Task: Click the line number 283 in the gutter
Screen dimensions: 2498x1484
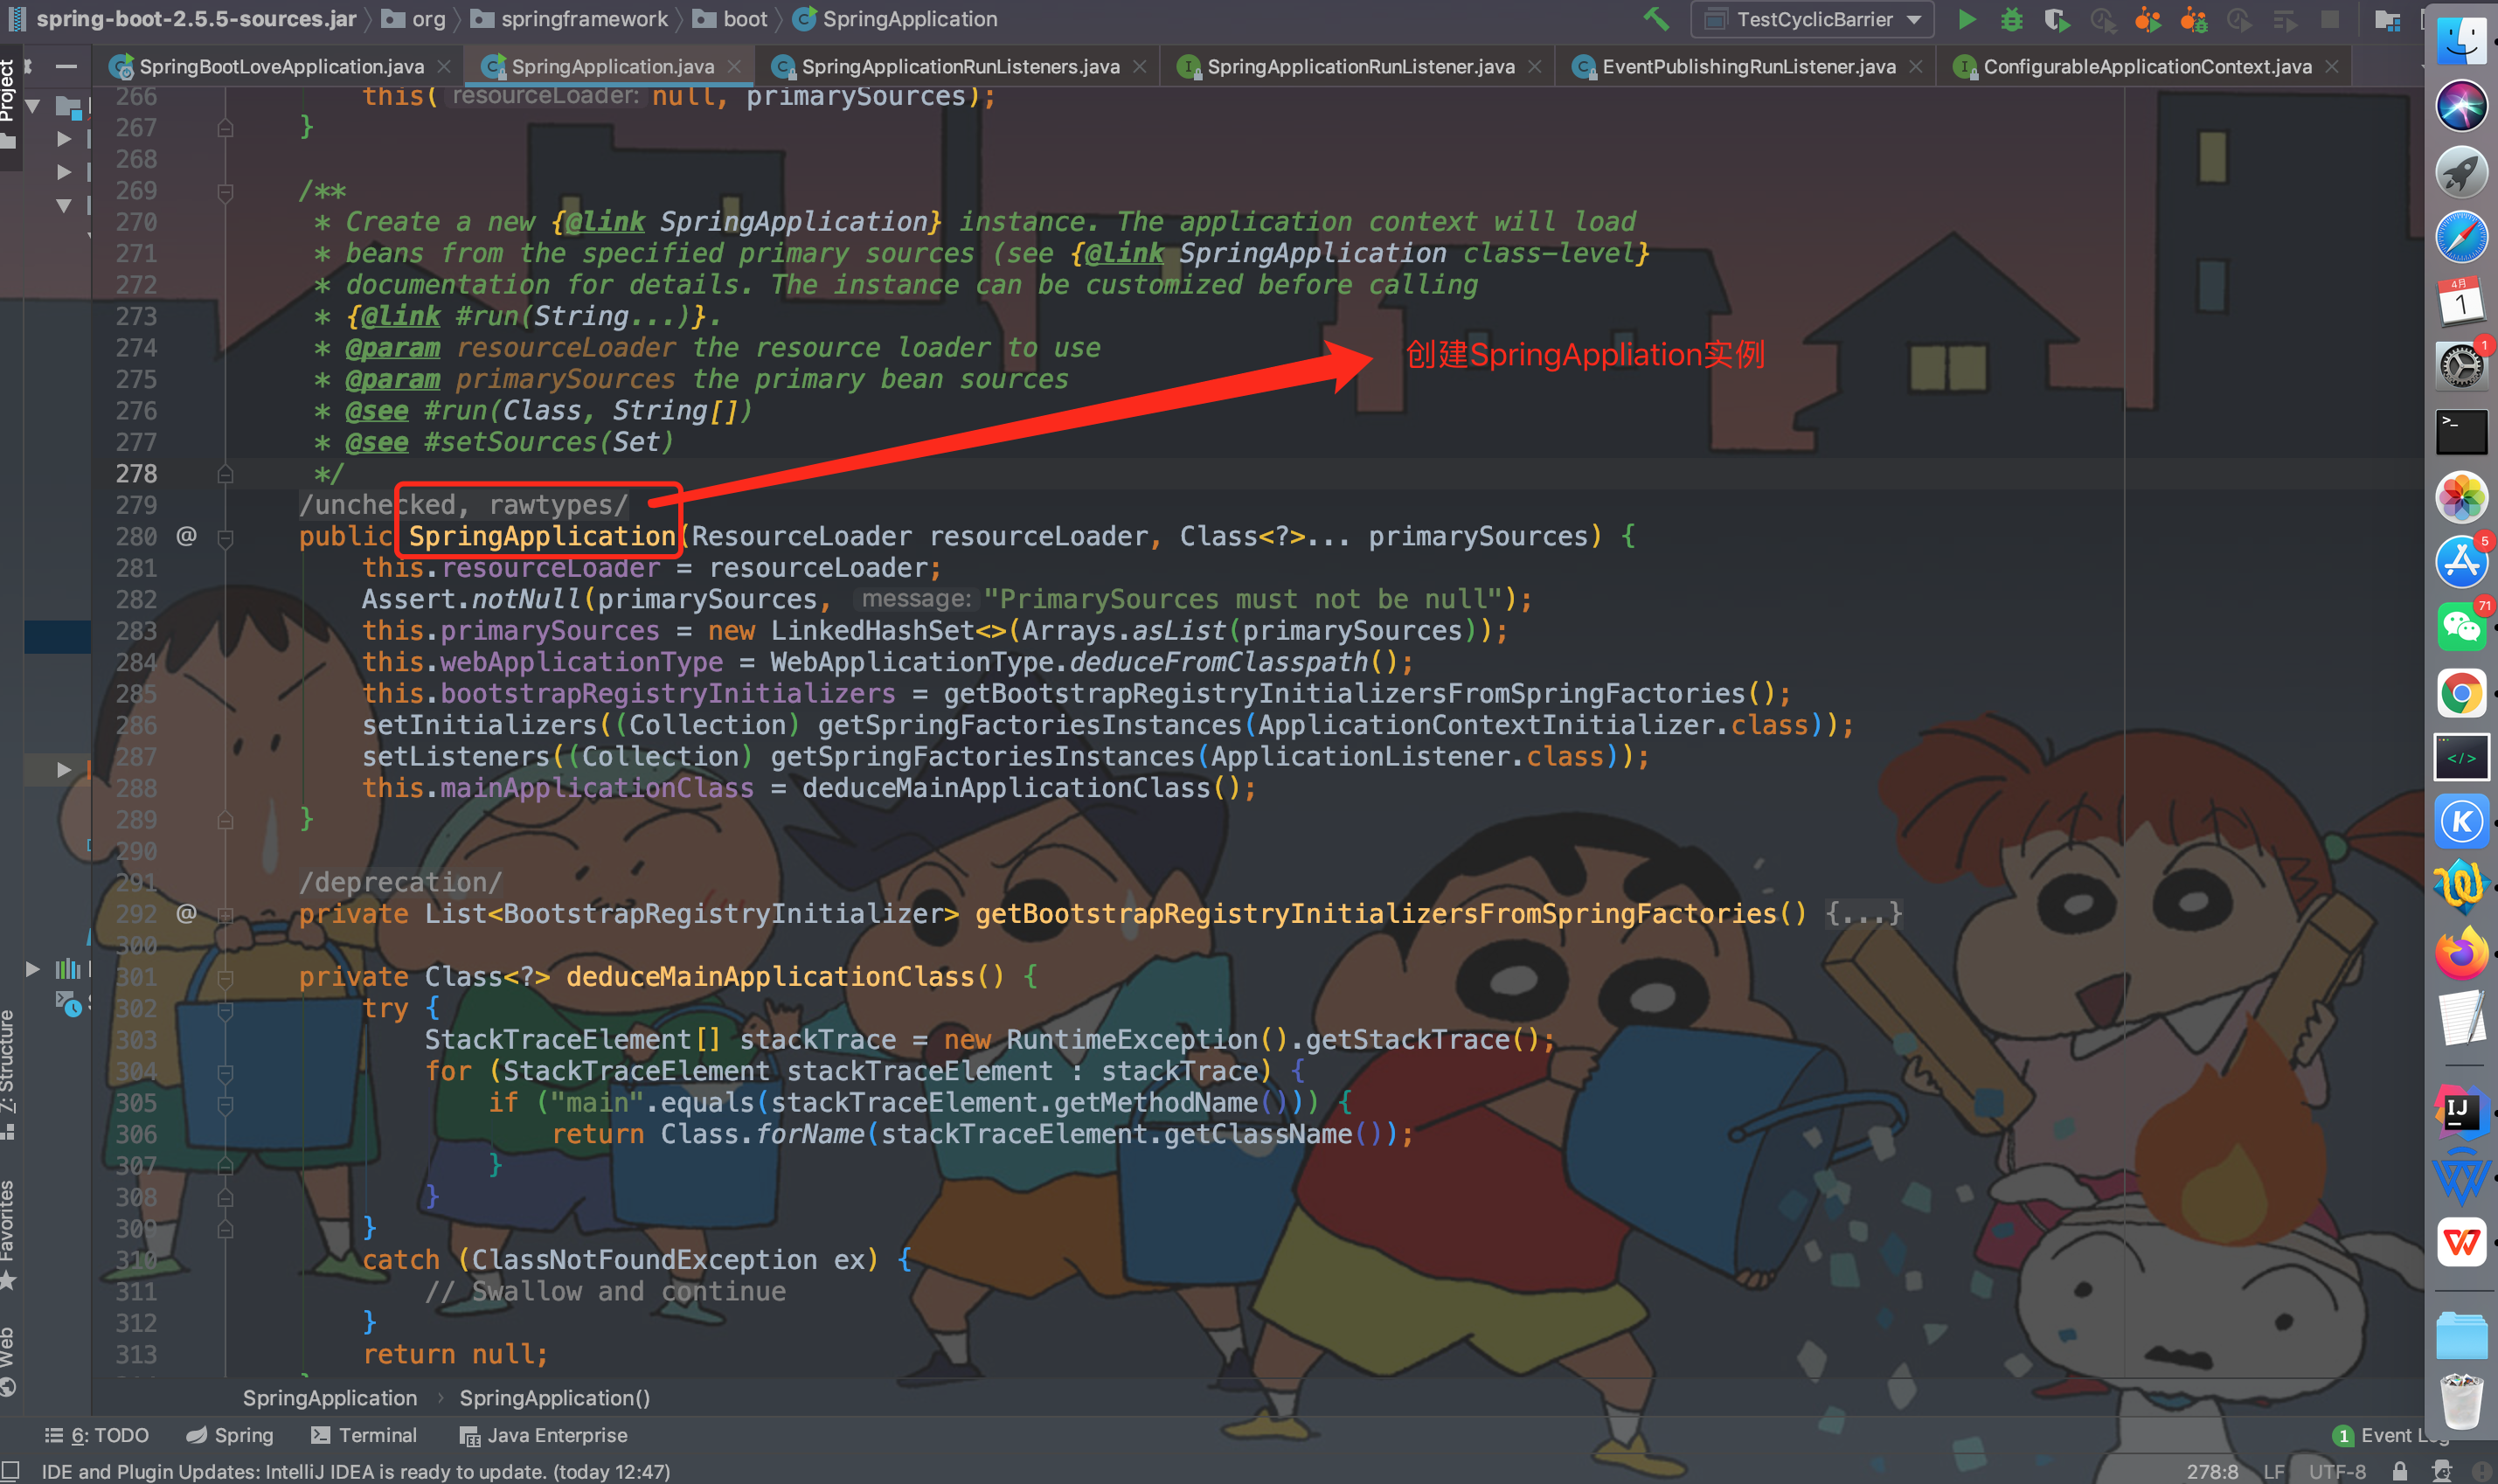Action: (x=136, y=631)
